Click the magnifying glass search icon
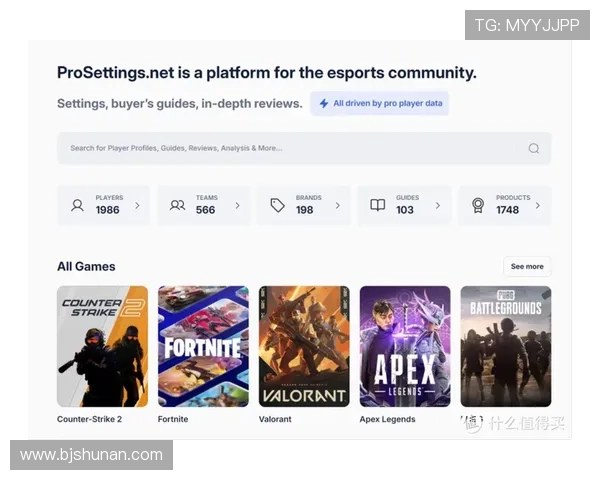600x480 pixels. click(533, 148)
